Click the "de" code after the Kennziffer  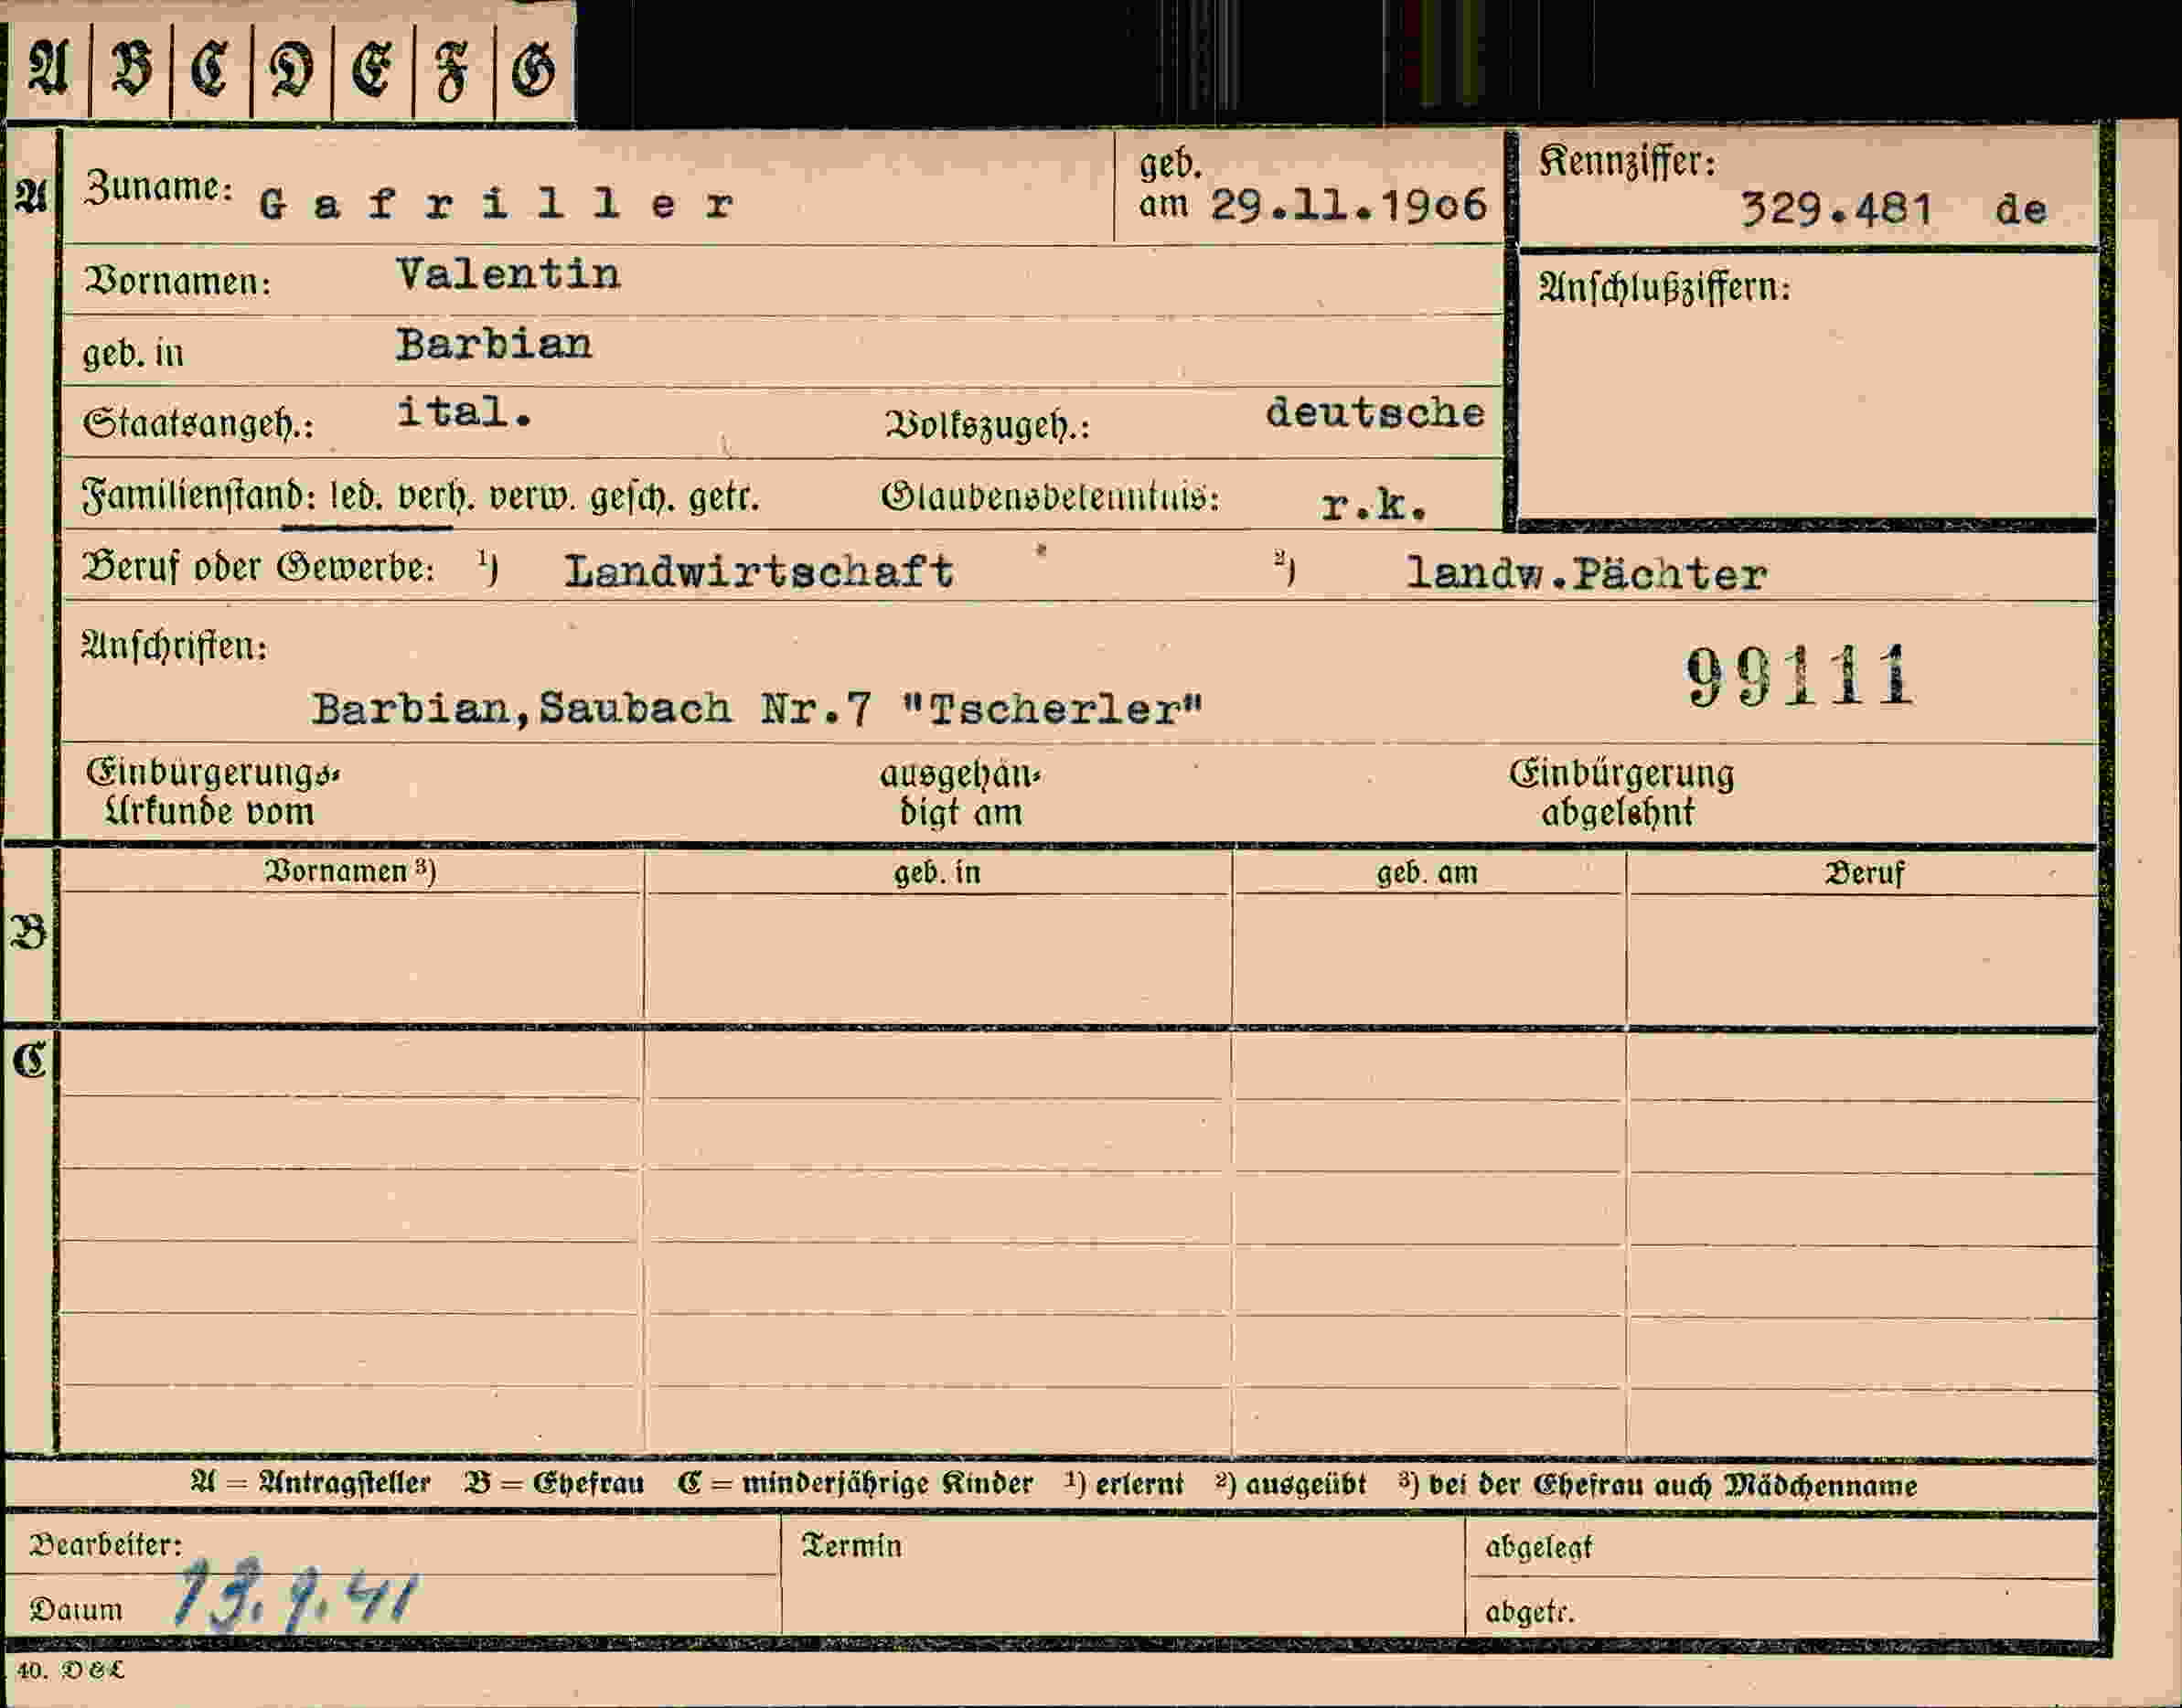(x=2021, y=209)
